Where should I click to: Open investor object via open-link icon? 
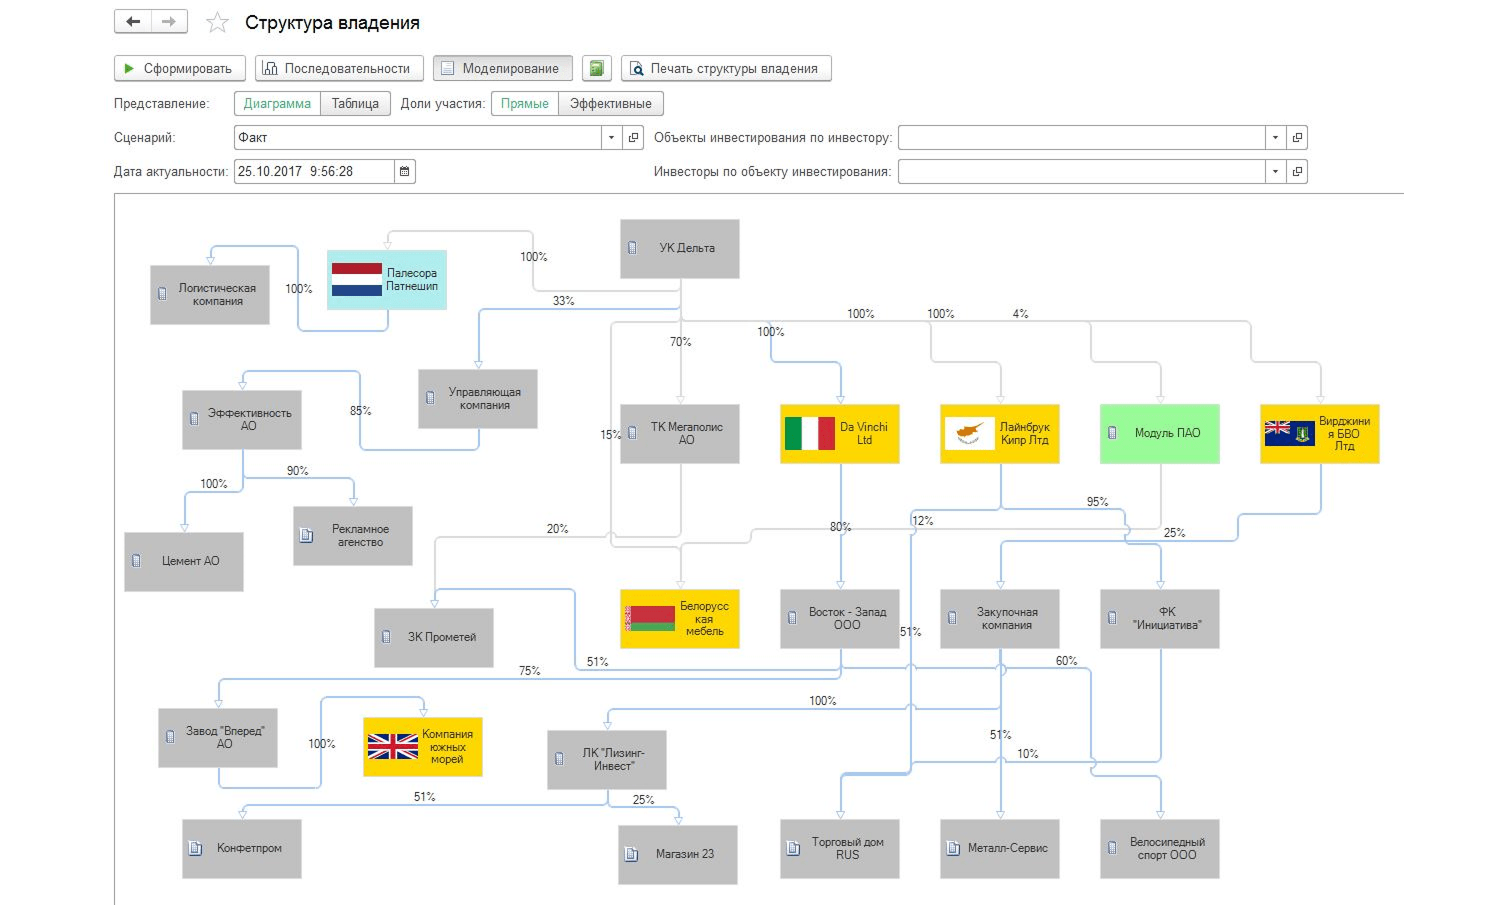[x=1297, y=137]
